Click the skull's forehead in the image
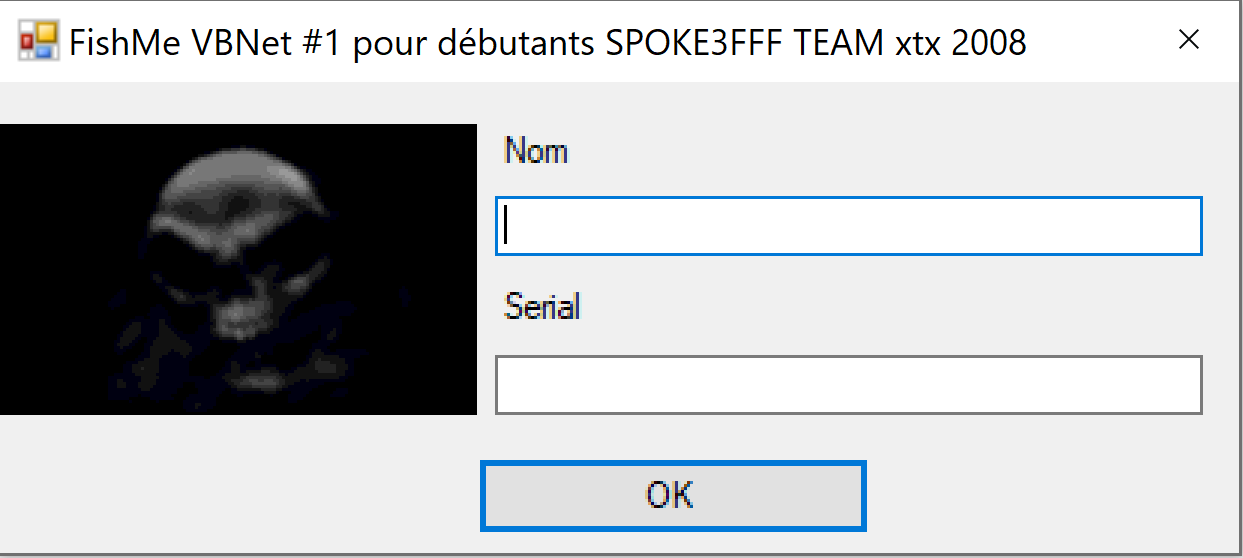Viewport: 1243px width, 558px height. coord(236,185)
